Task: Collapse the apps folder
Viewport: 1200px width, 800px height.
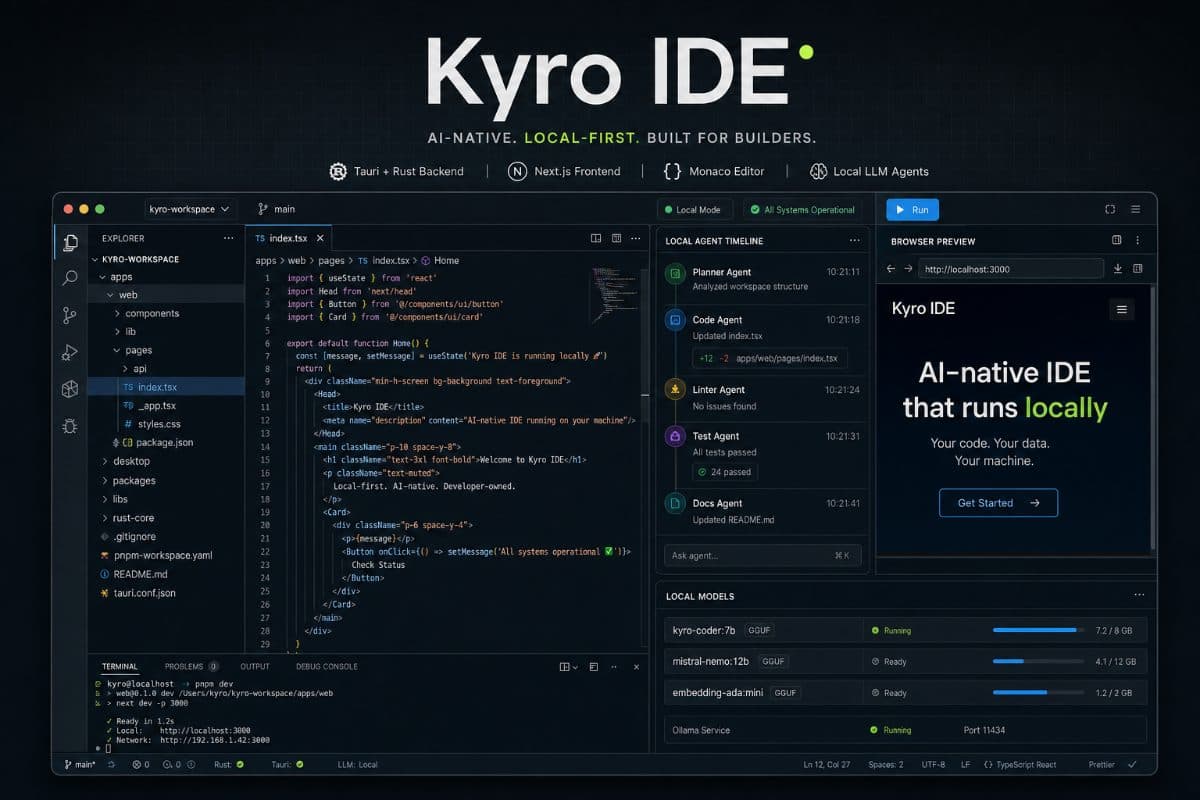Action: (x=101, y=277)
